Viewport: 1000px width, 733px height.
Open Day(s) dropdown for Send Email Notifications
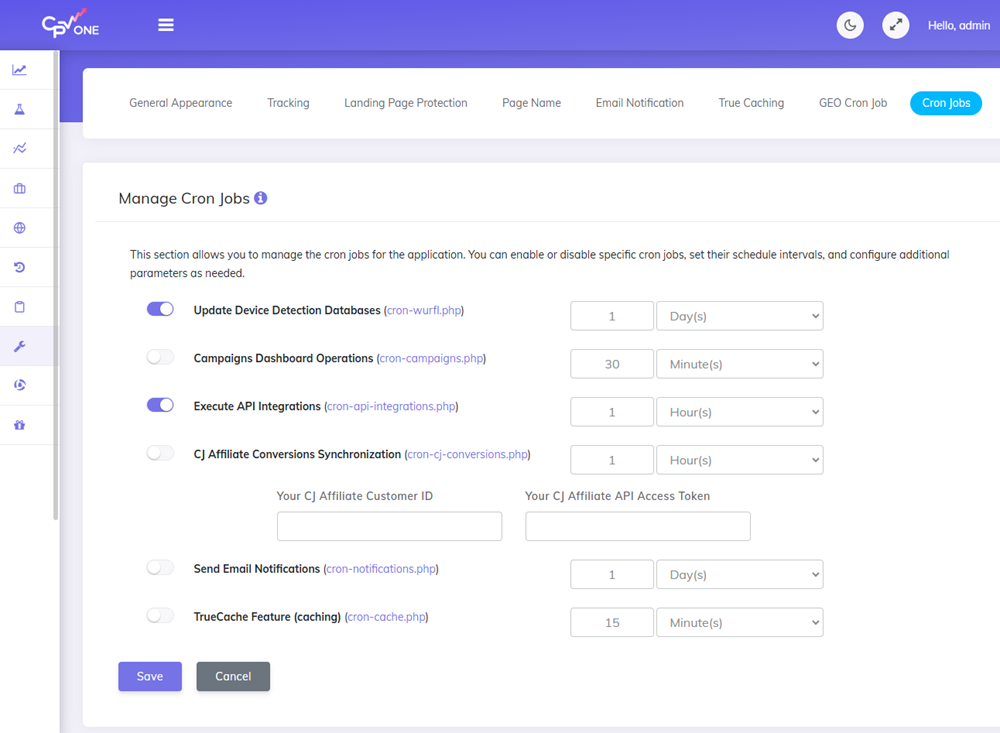[x=740, y=575]
